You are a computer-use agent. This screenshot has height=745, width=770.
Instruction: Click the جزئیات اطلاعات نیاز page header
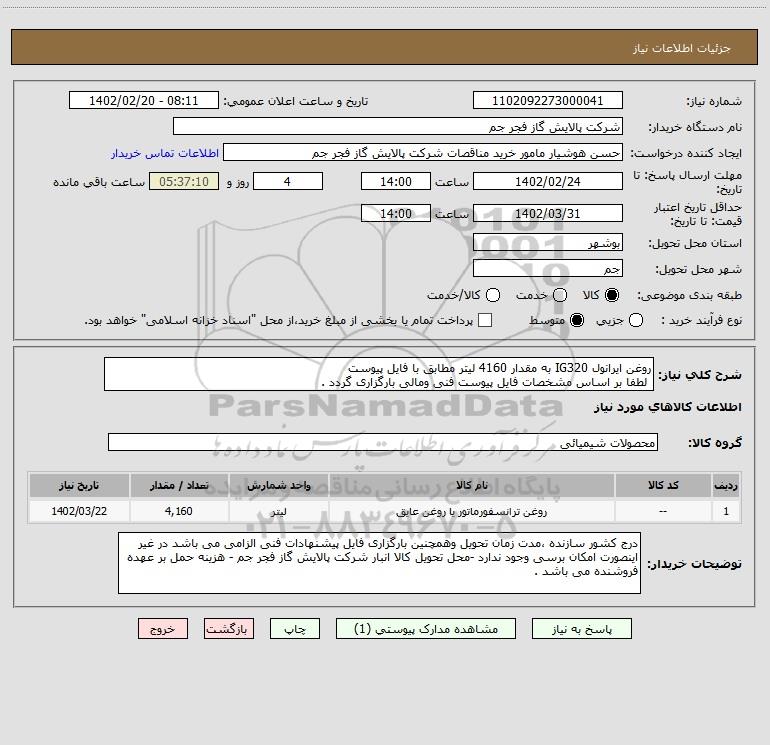tap(681, 48)
